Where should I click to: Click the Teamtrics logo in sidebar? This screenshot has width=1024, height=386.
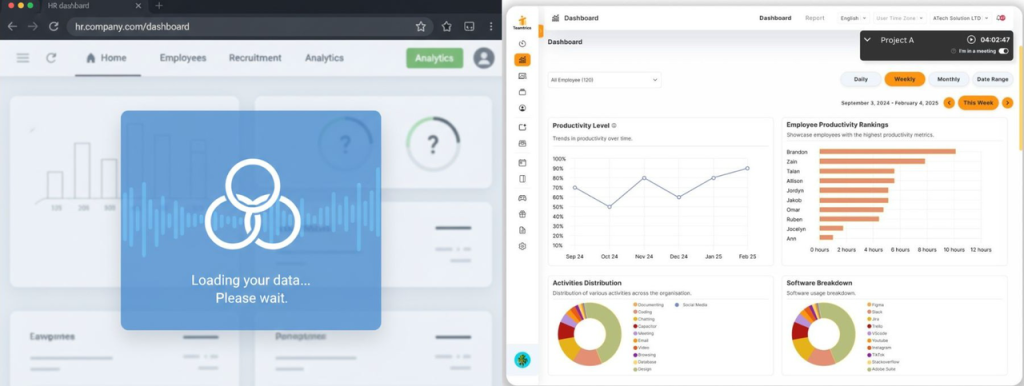point(522,23)
